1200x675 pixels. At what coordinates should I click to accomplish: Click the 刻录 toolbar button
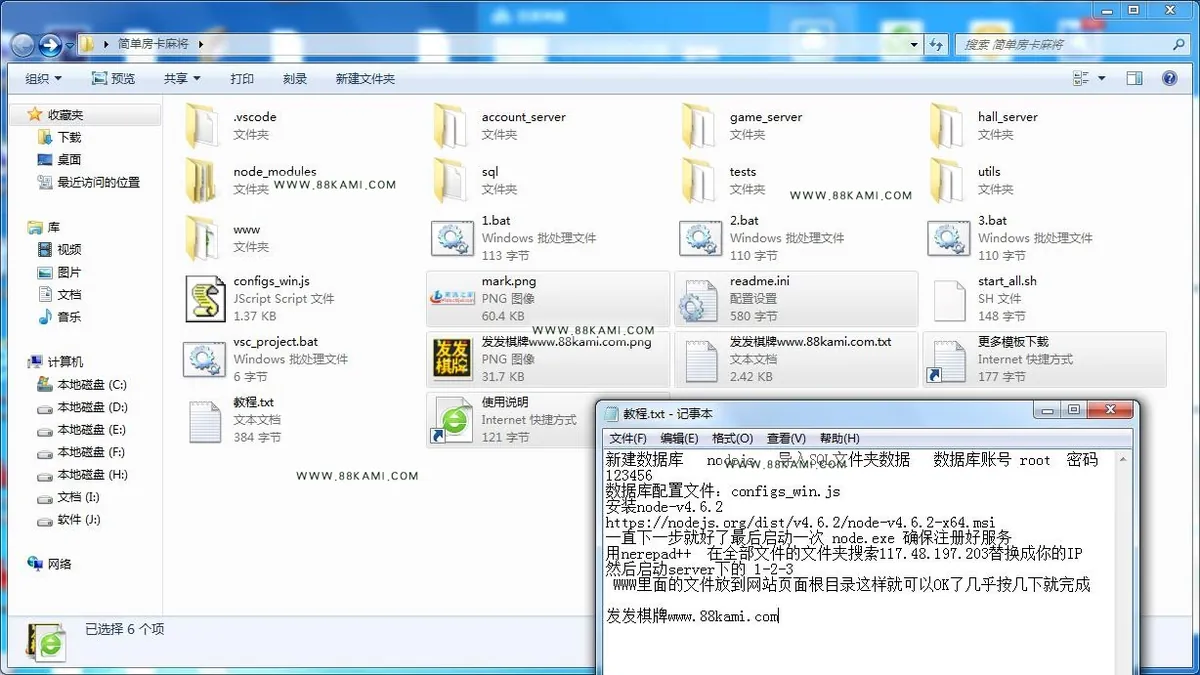(295, 78)
